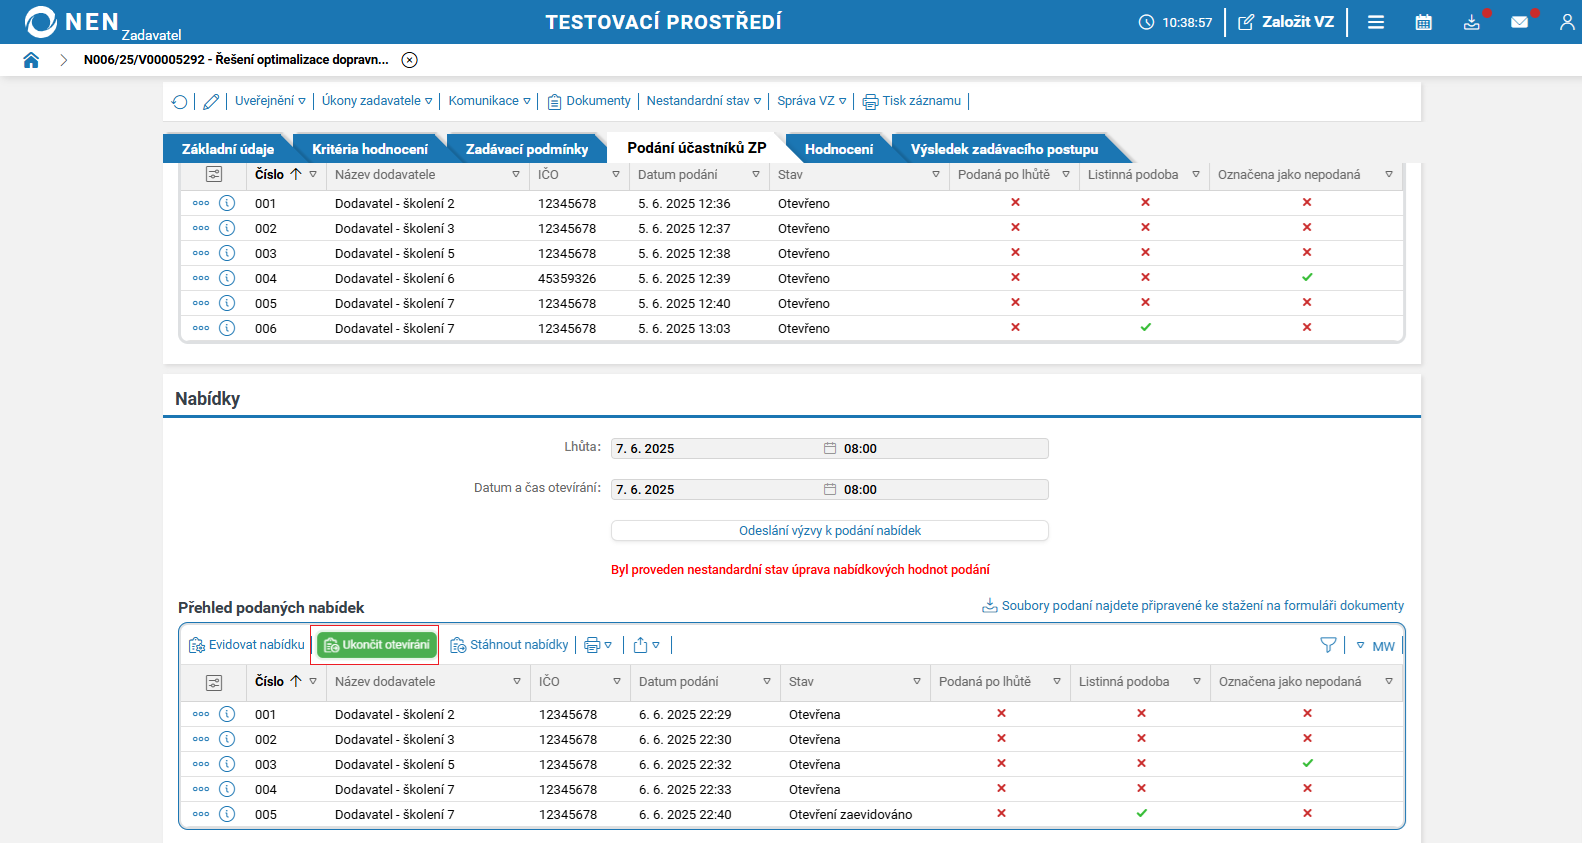
Task: Close the N006/25/V00005292 breadcrumb tab
Action: [x=409, y=60]
